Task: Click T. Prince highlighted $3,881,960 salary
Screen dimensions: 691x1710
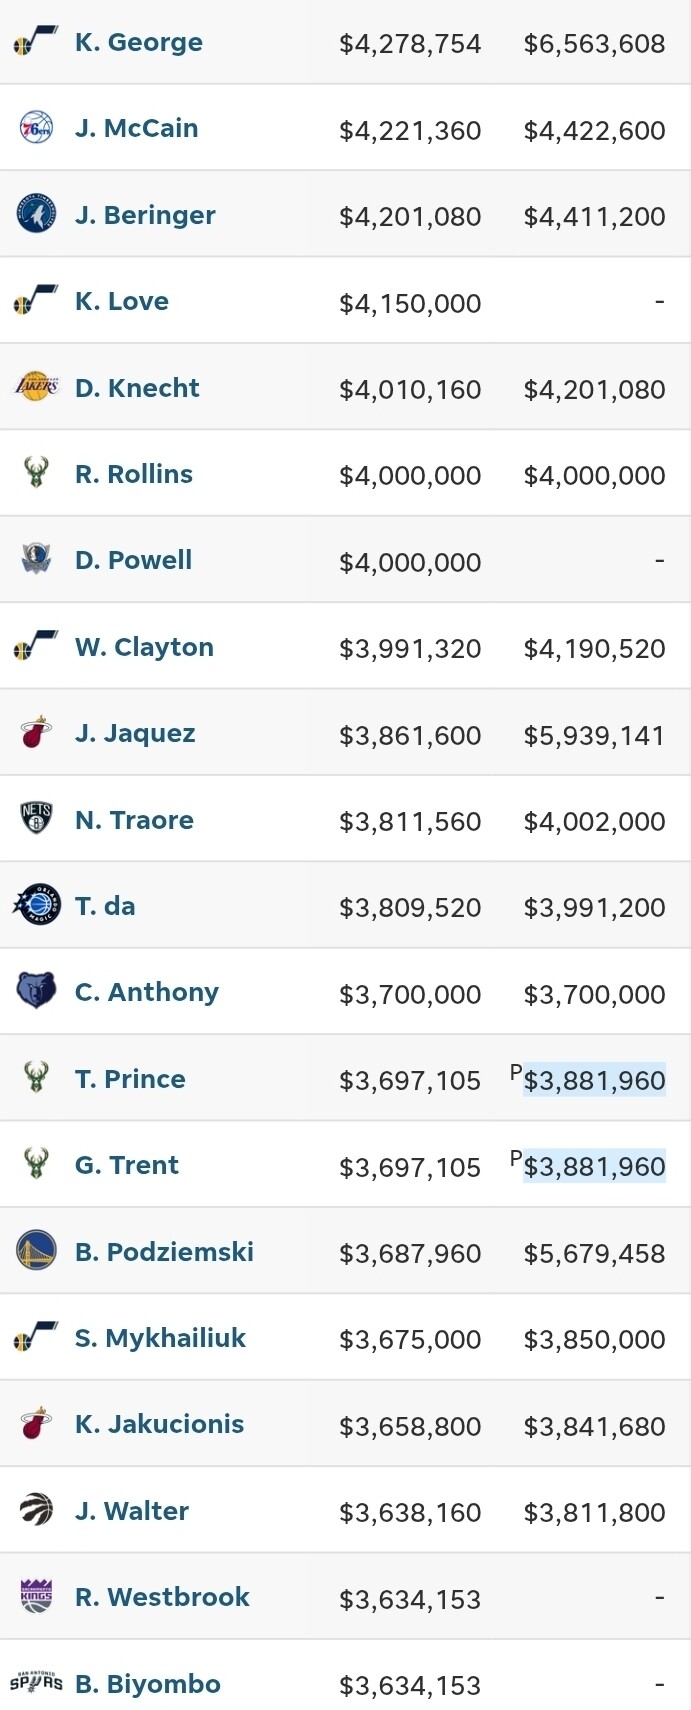Action: click(x=594, y=1080)
